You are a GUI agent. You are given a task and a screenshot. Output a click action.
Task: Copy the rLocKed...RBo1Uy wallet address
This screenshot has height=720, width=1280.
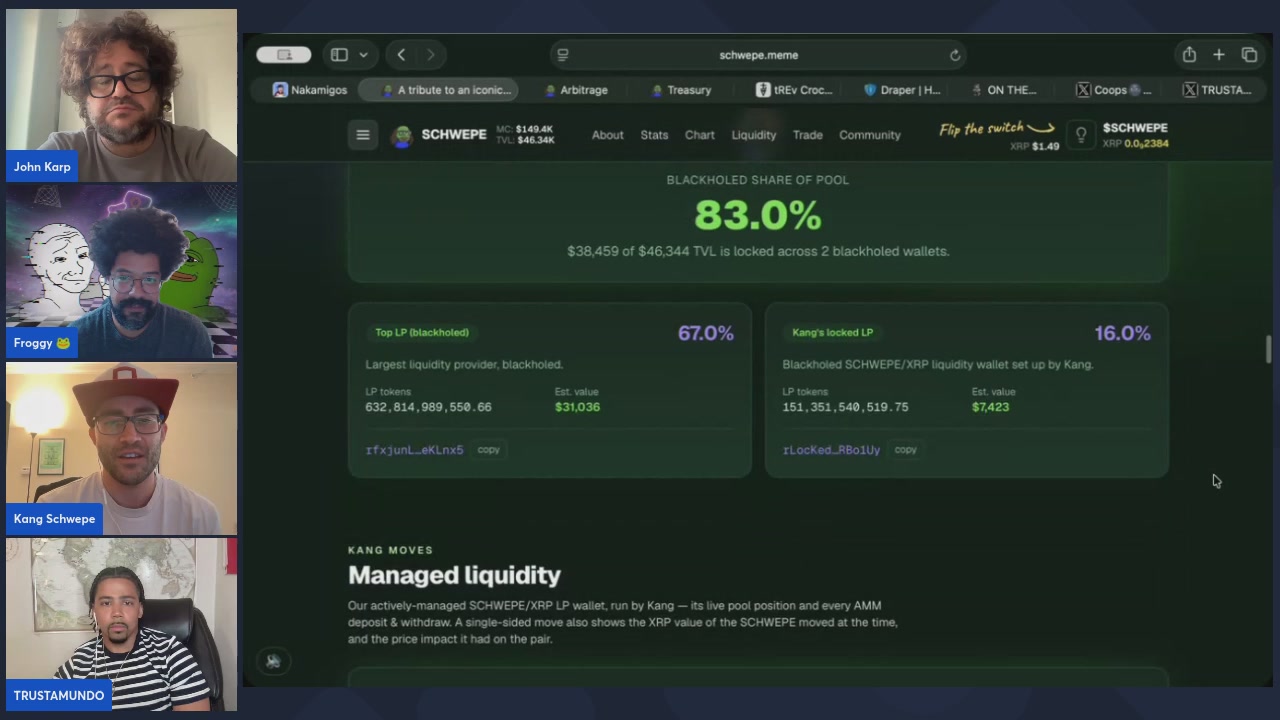(905, 450)
